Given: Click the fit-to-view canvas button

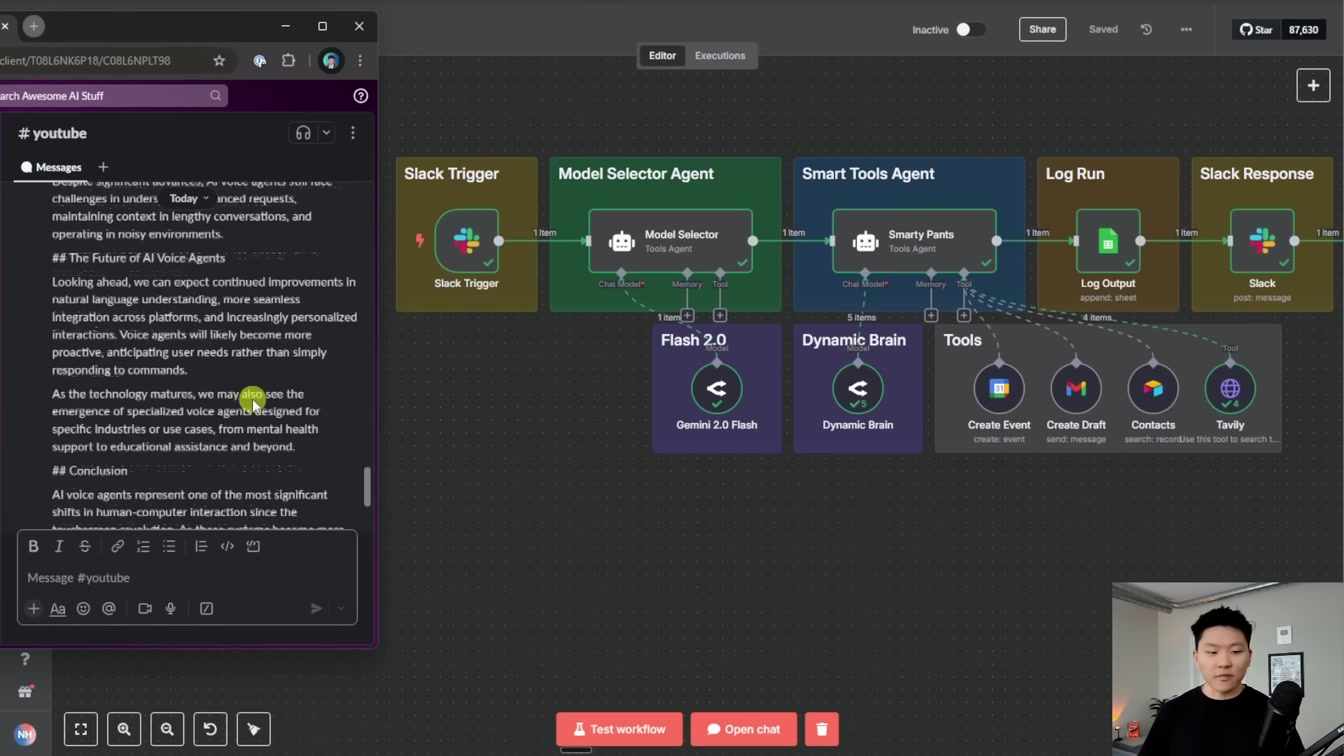Looking at the screenshot, I should (81, 729).
